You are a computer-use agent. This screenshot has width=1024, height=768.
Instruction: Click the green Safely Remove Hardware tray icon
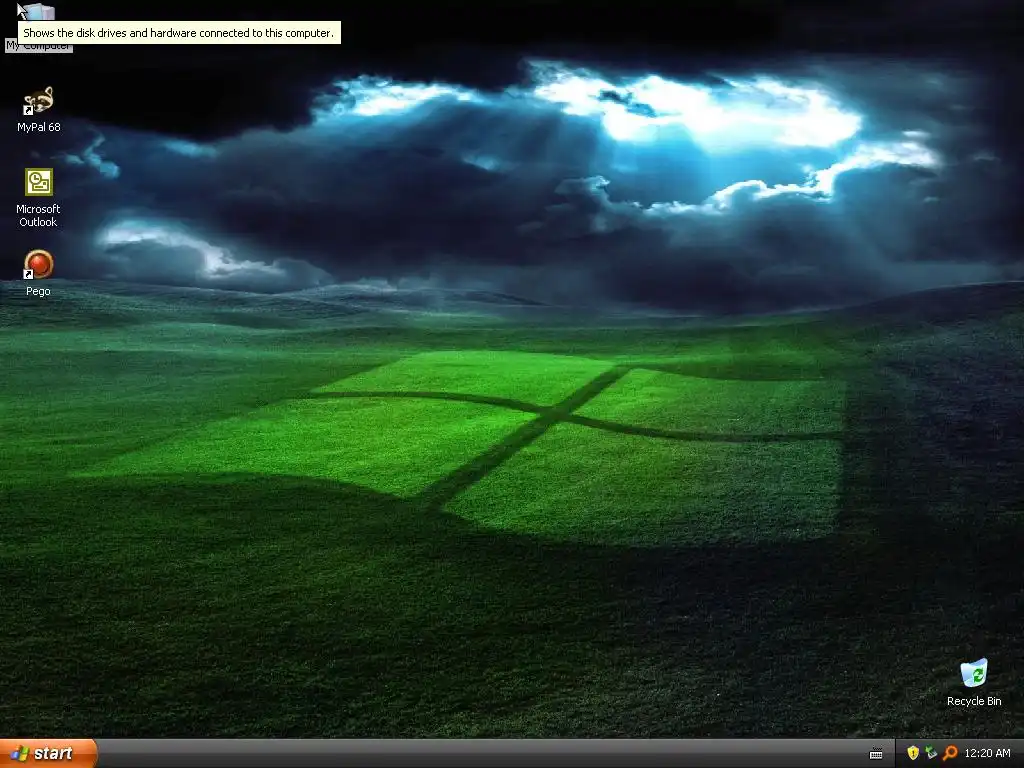931,753
